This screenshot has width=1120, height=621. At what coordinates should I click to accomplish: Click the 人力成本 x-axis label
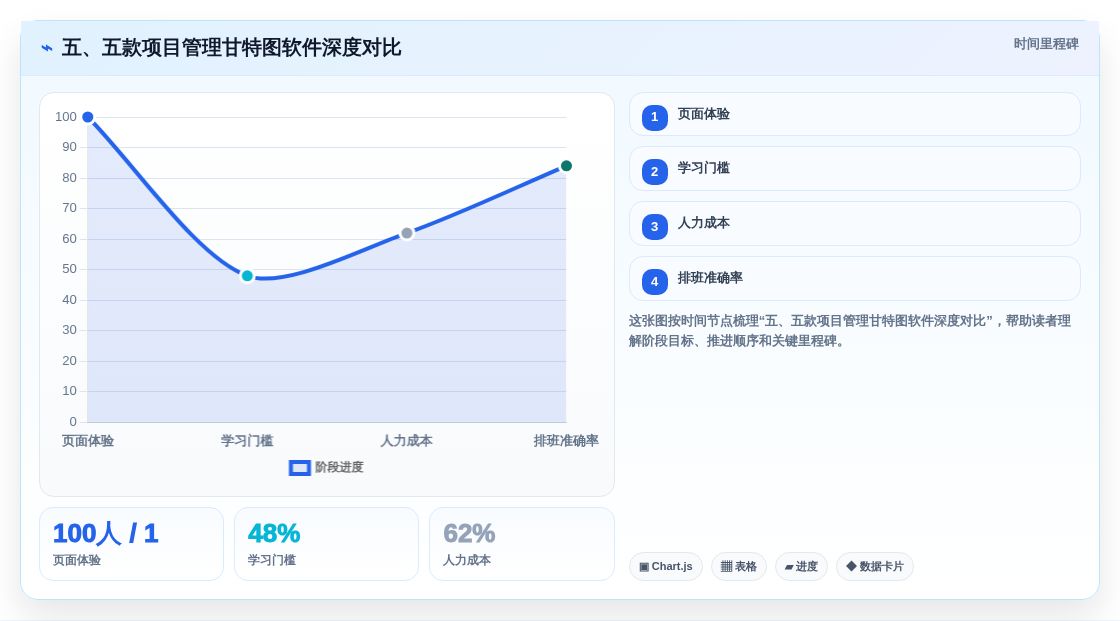pos(406,441)
